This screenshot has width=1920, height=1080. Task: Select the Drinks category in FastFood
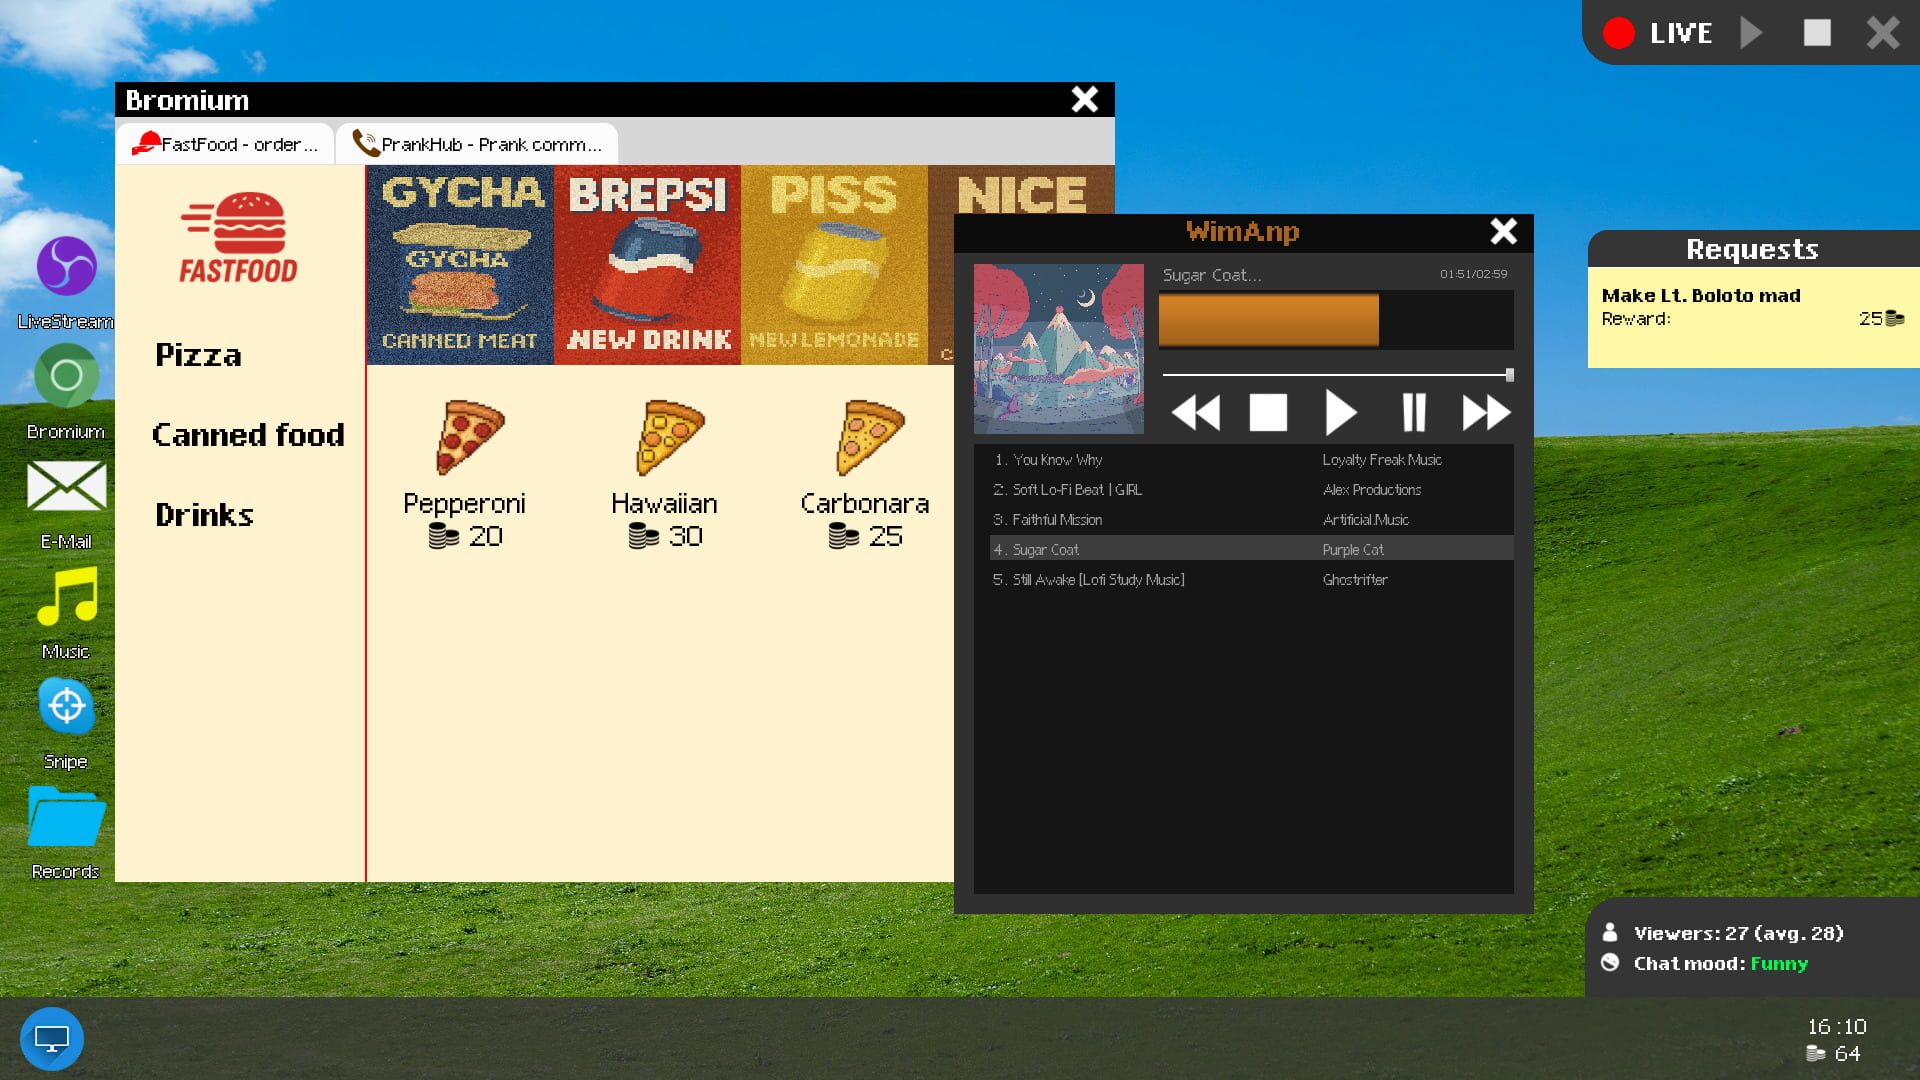coord(203,514)
